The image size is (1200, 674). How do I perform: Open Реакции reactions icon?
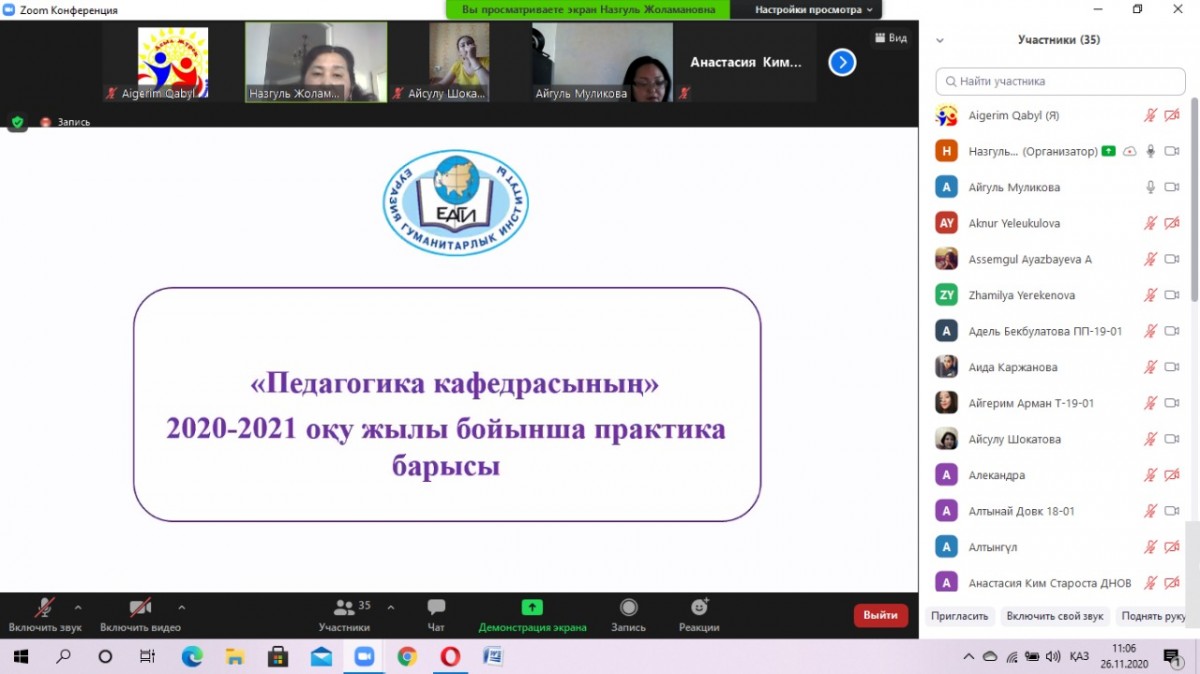click(699, 608)
